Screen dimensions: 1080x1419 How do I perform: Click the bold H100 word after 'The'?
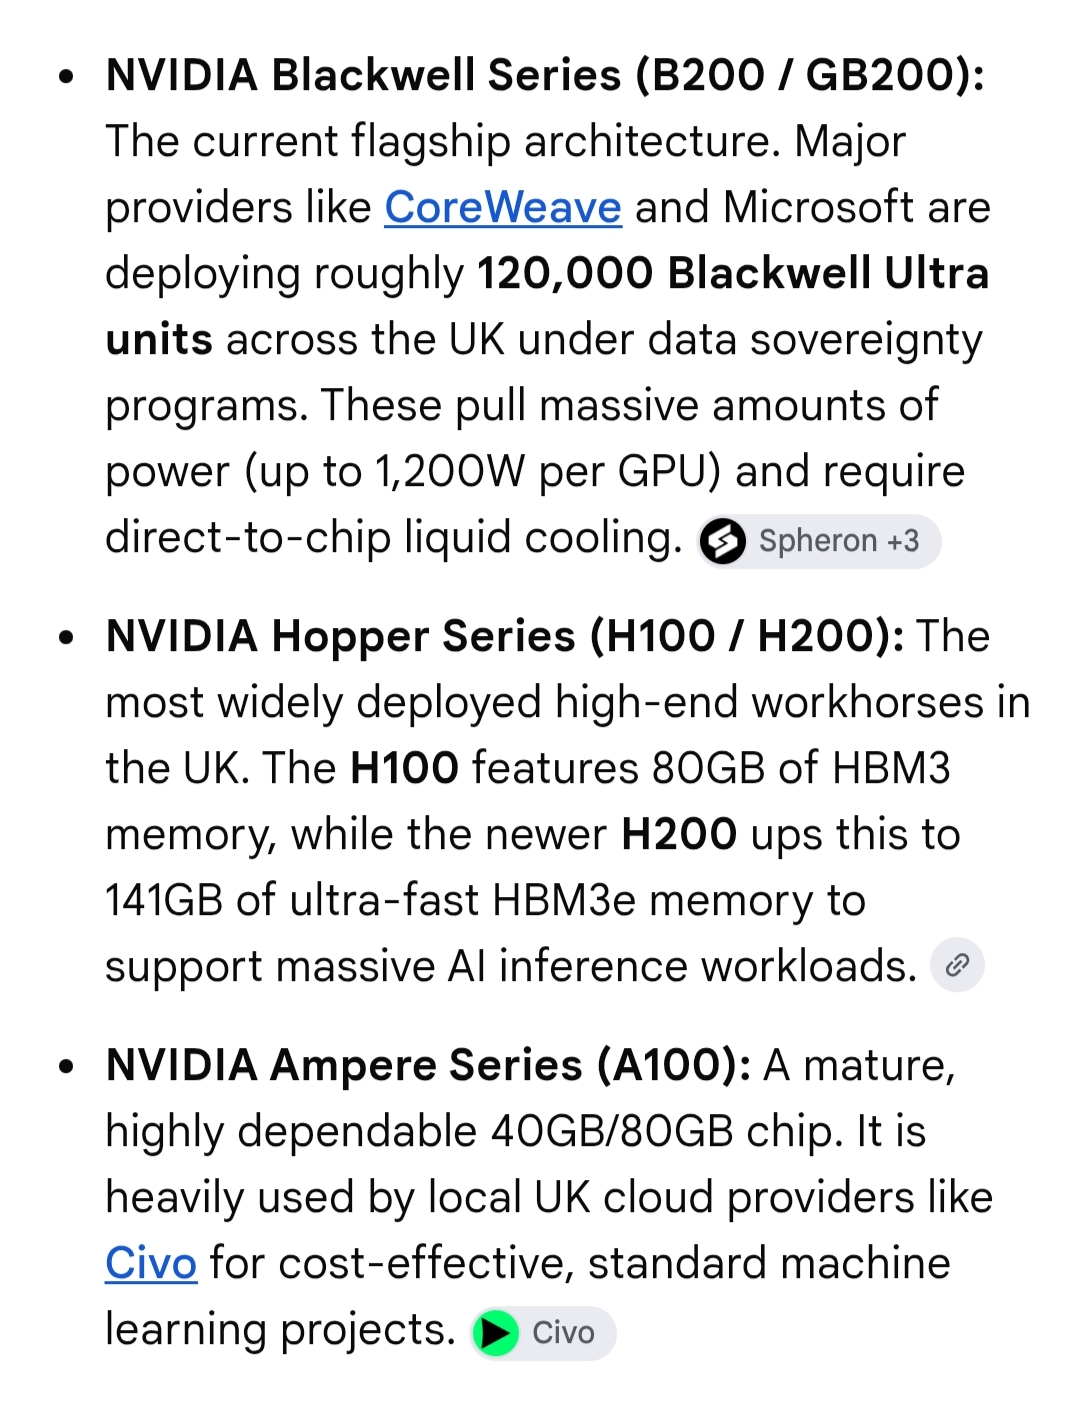point(404,769)
